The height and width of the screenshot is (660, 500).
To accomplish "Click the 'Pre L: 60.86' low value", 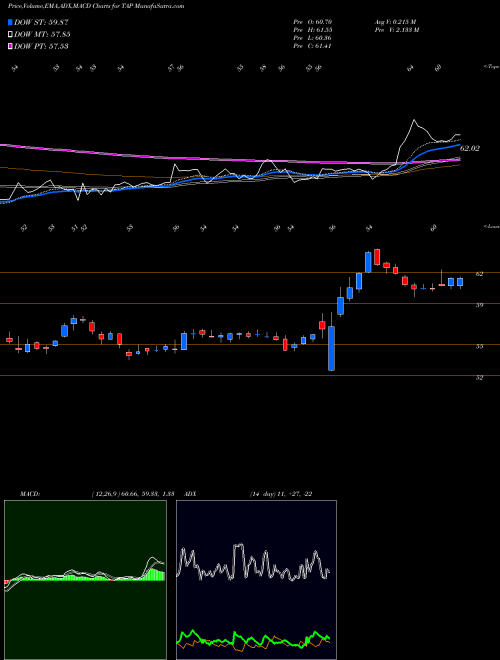I will (313, 38).
